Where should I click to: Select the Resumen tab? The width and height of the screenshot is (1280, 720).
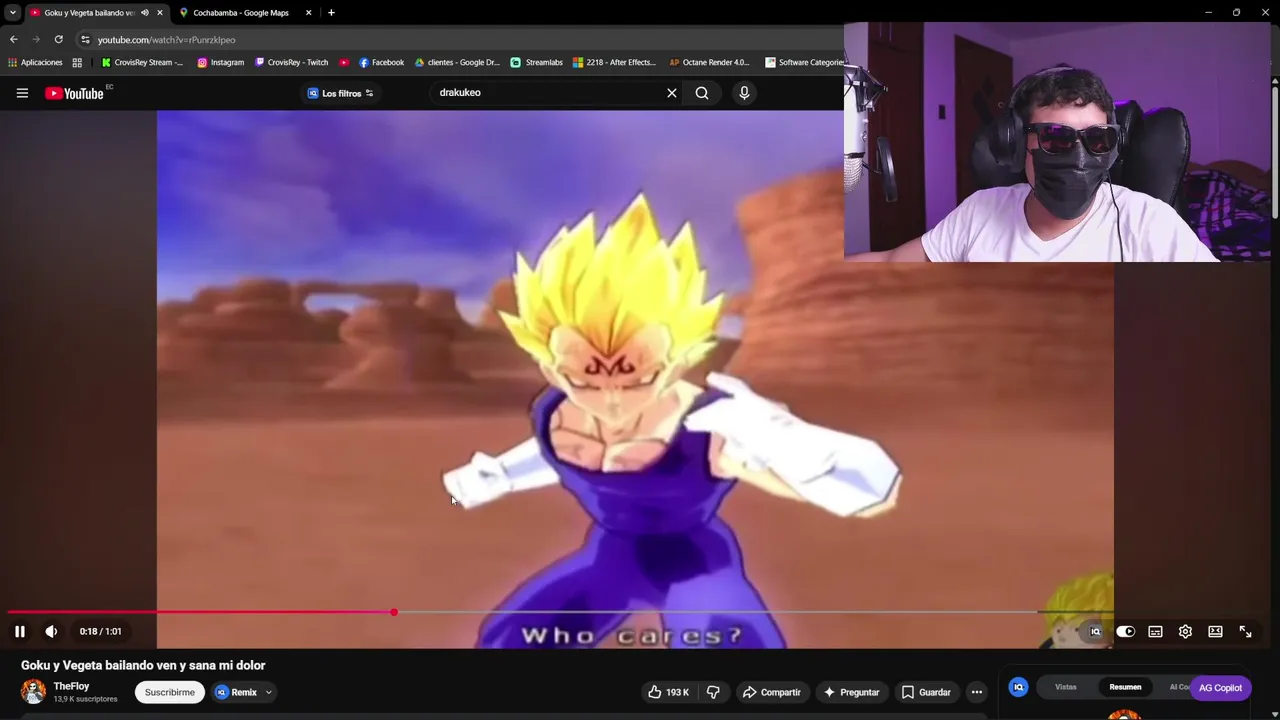click(x=1125, y=687)
